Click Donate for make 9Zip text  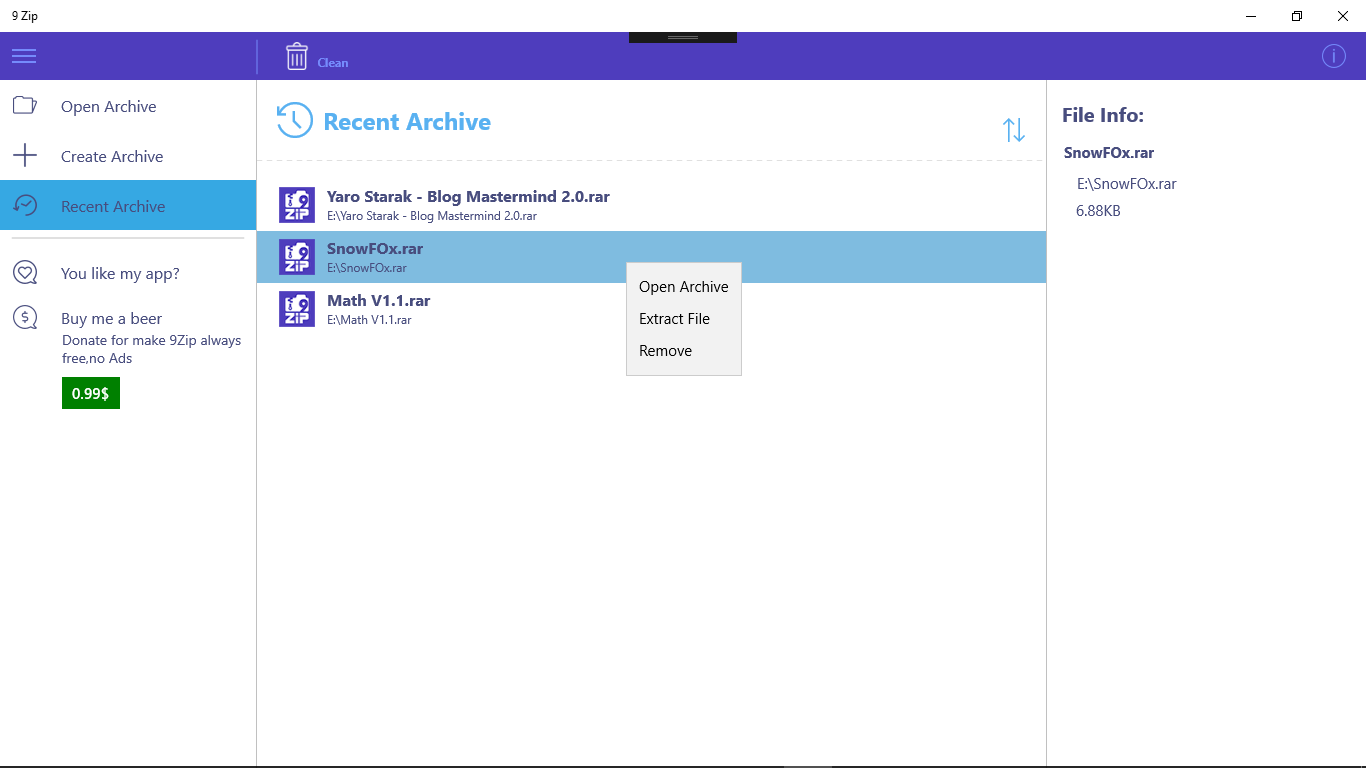coord(151,349)
